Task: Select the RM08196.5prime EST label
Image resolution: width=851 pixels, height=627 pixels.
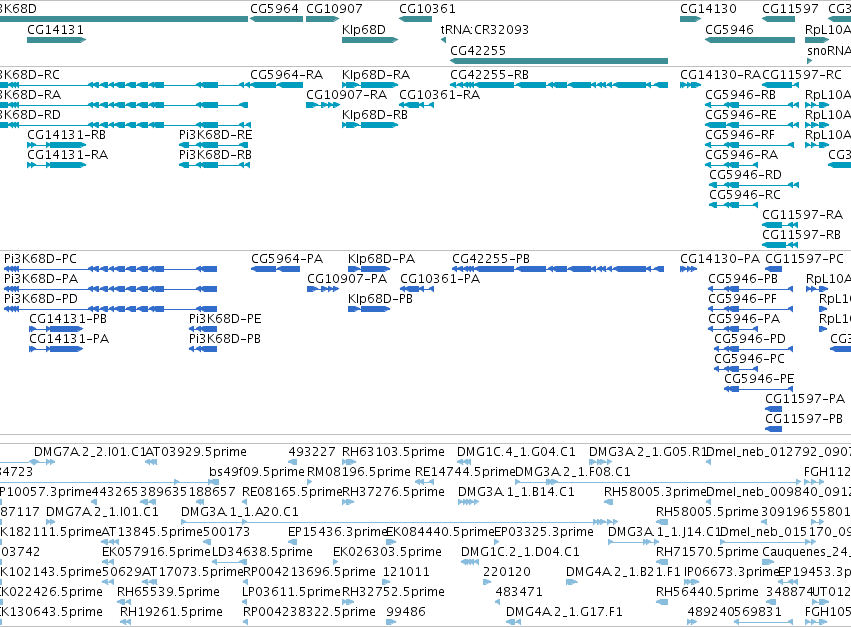Action: 359,472
